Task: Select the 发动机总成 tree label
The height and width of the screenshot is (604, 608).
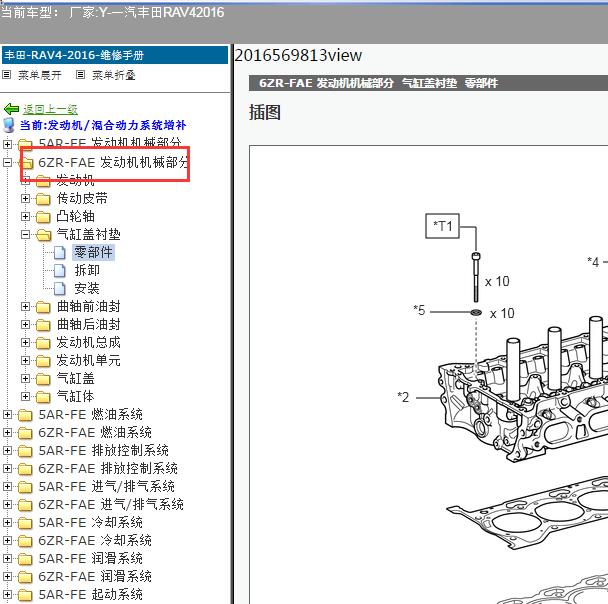Action: click(88, 343)
